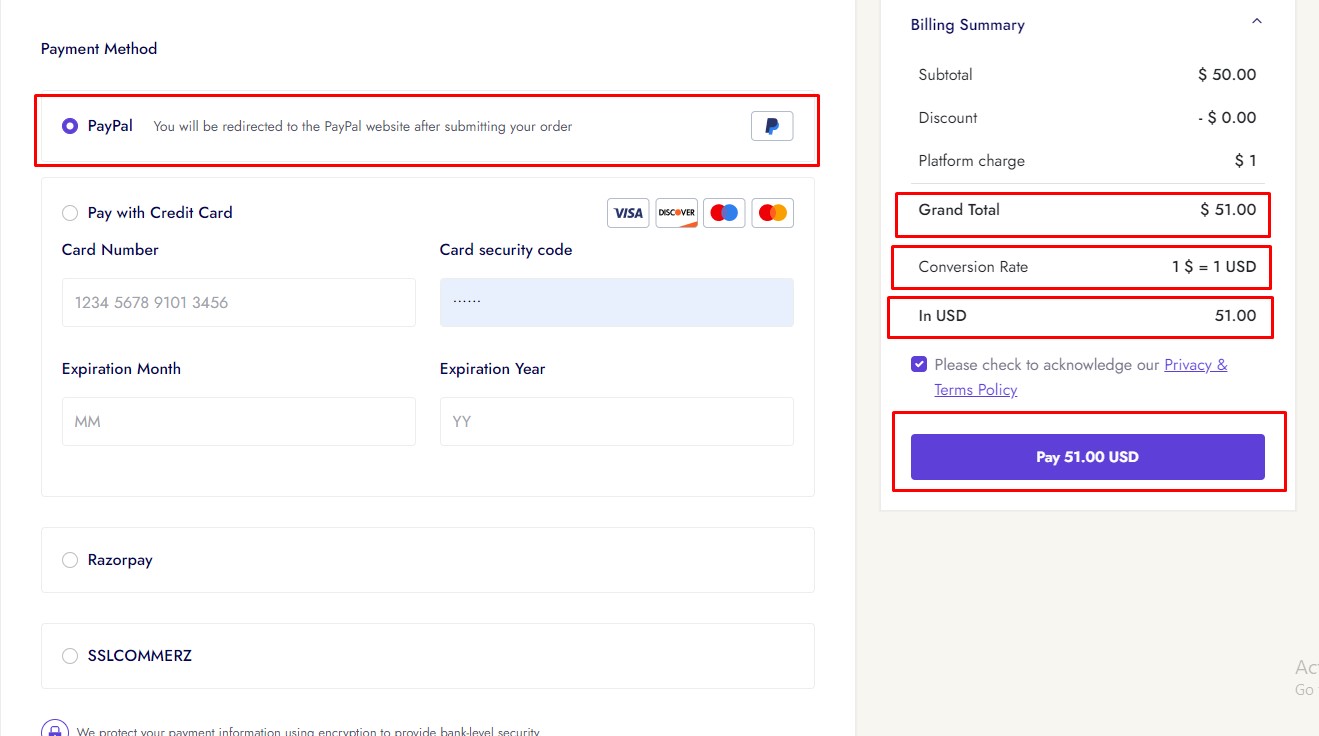Select the PayPal payment option

[70, 126]
